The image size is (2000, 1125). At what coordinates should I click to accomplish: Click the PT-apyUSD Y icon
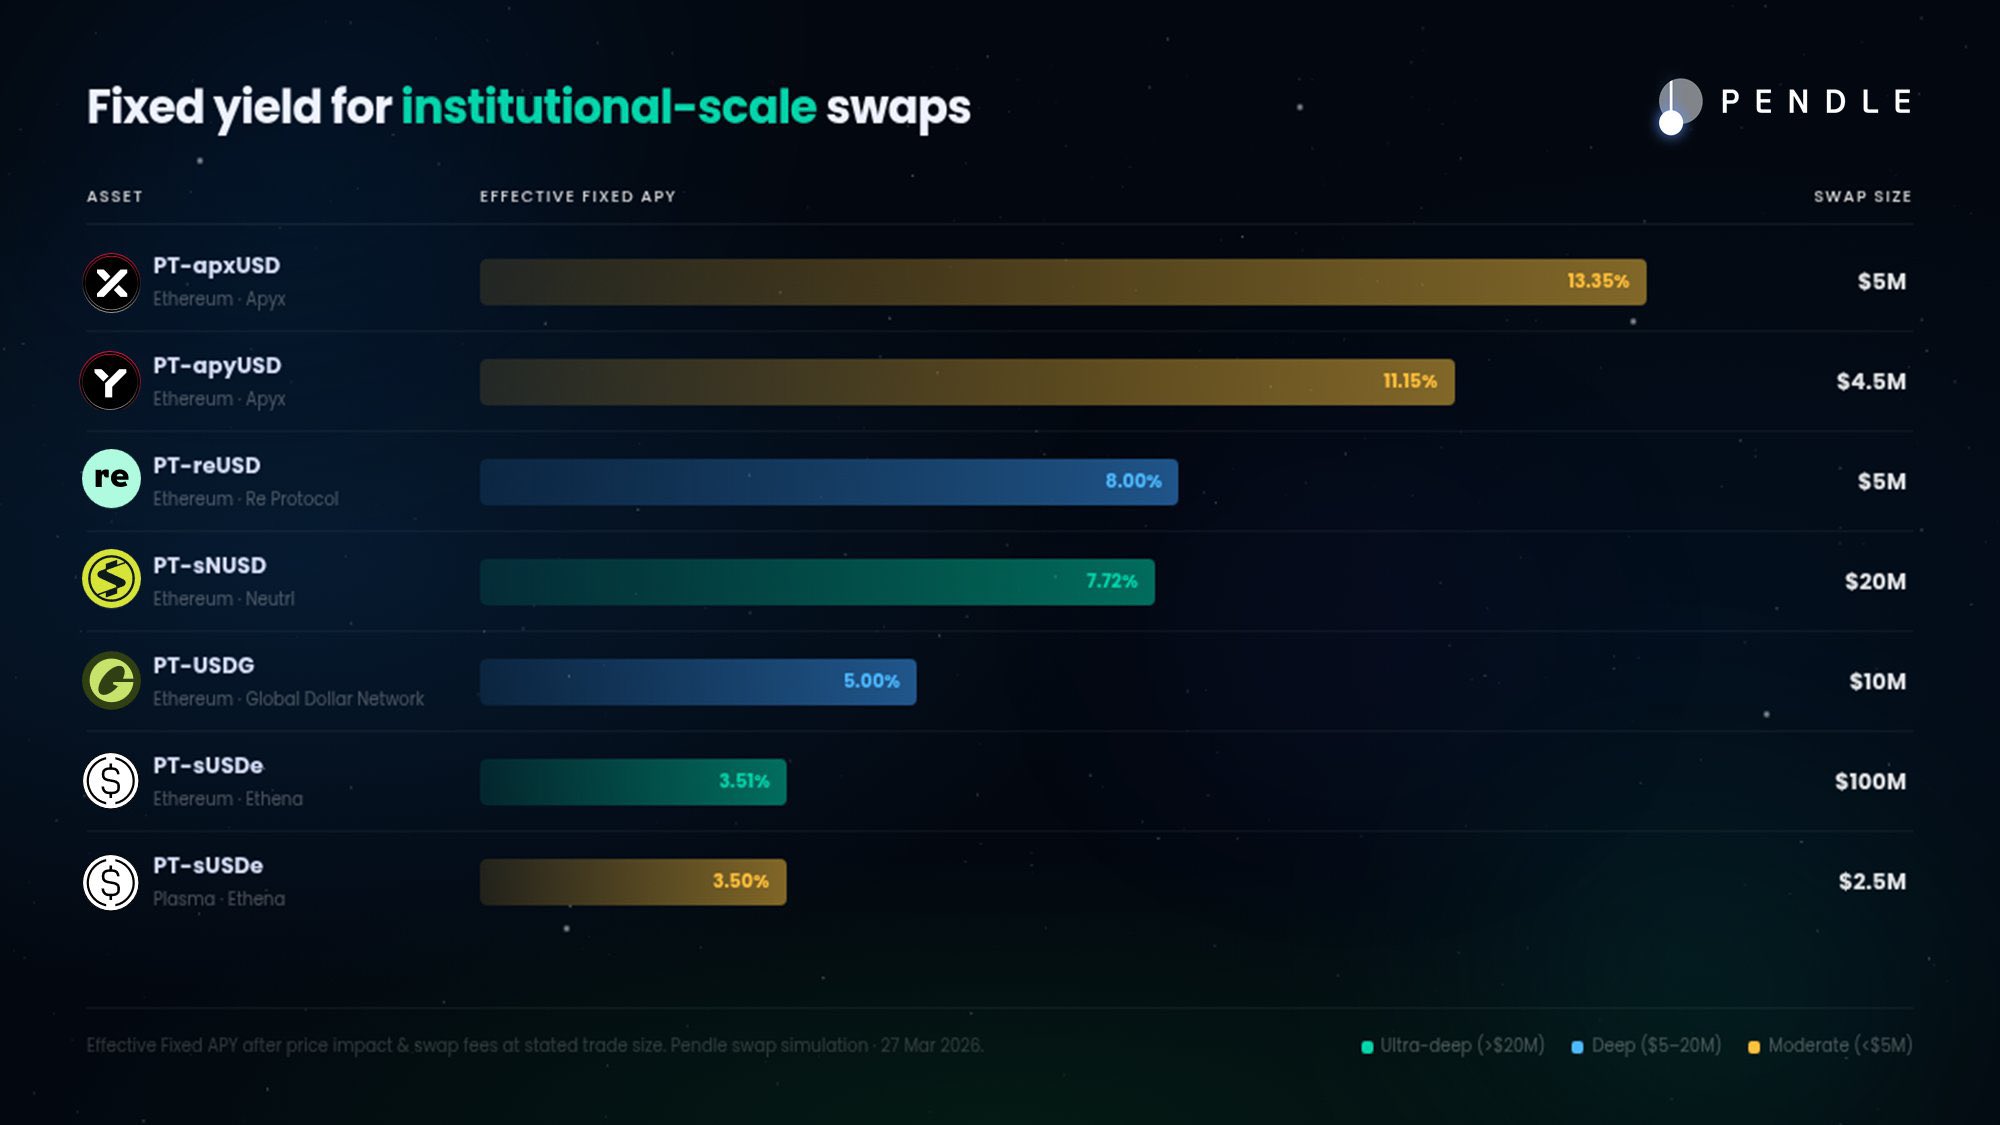tap(110, 381)
